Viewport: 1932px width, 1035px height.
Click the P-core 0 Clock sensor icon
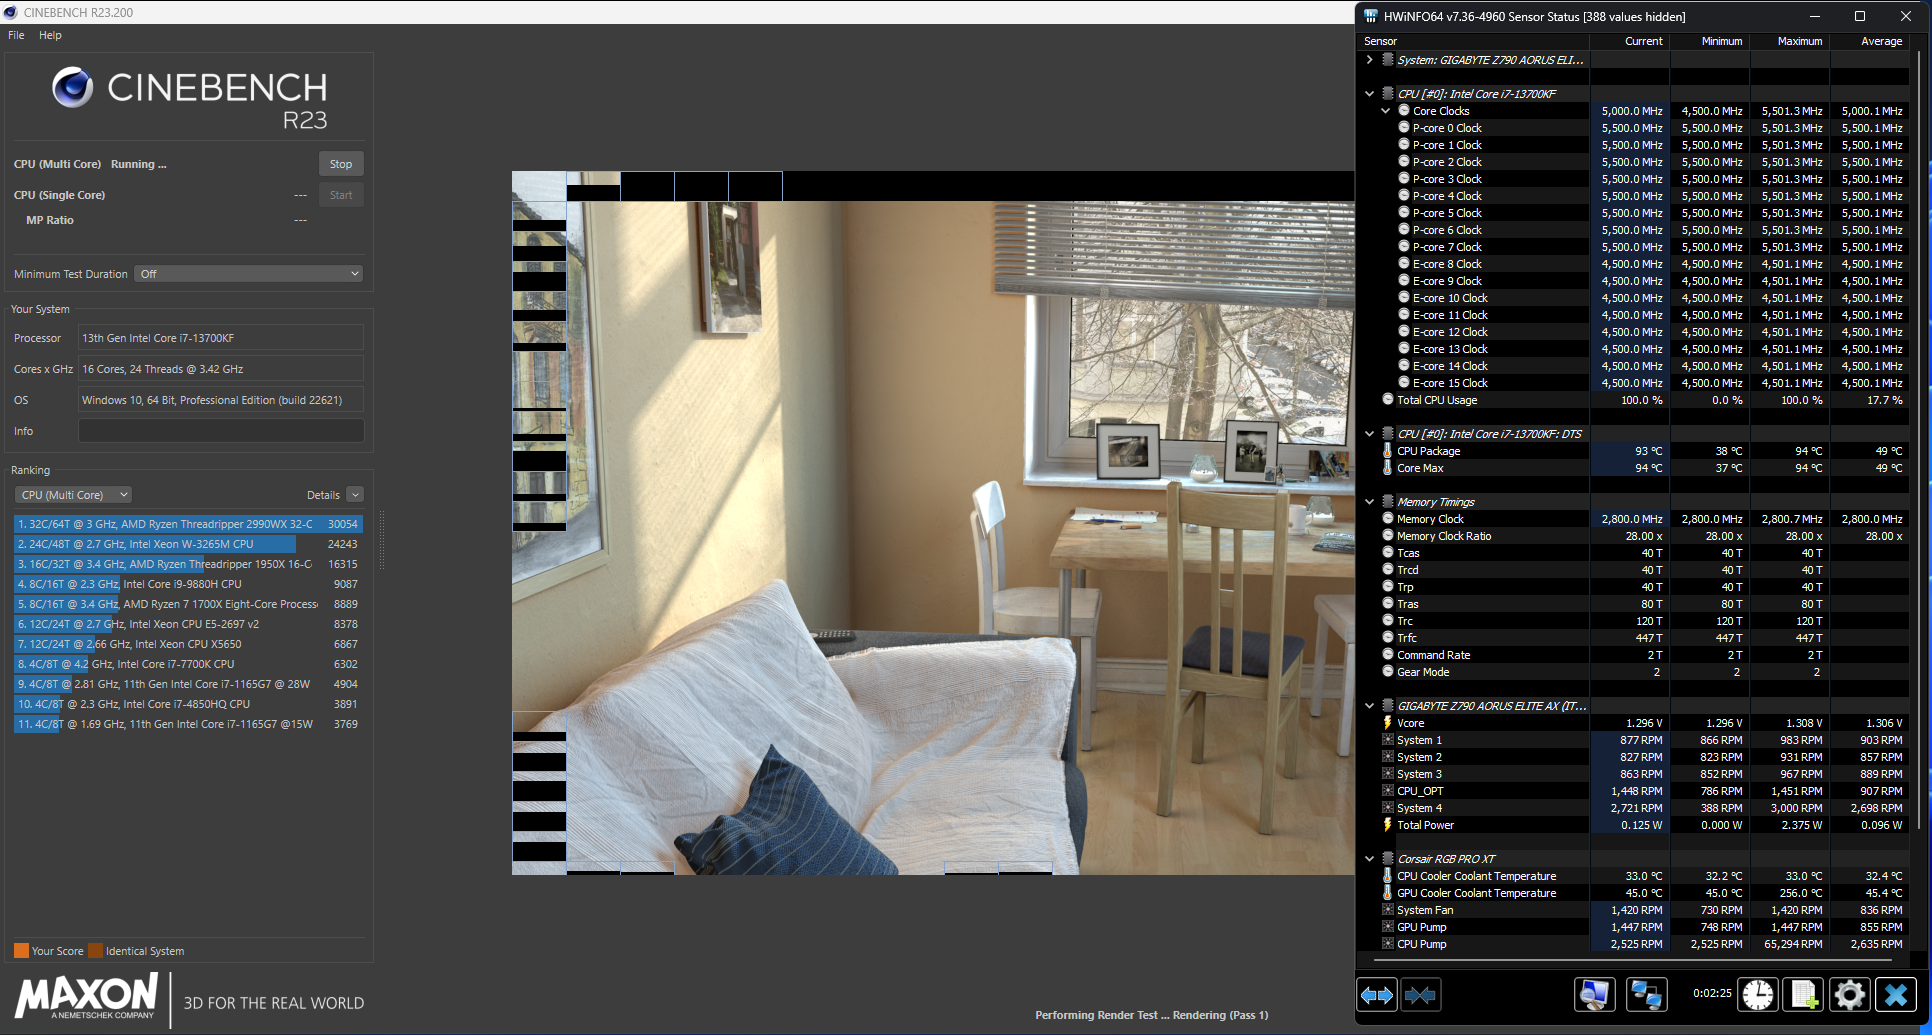(x=1404, y=128)
